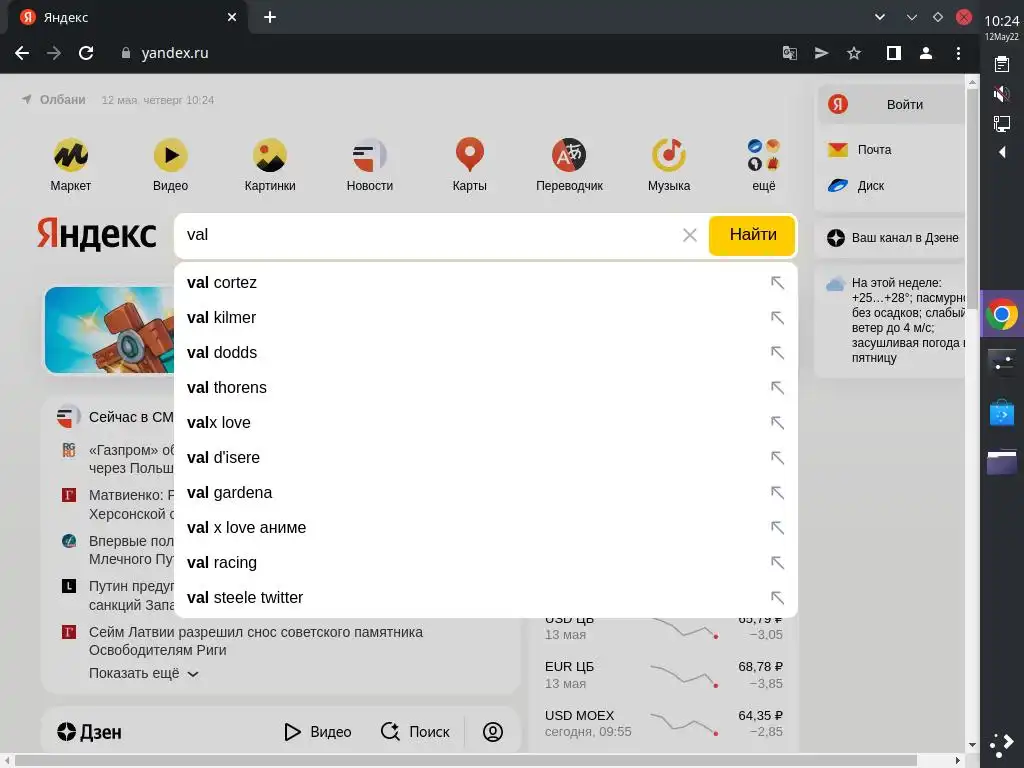
Task: Open Дзен profile circle icon
Action: click(x=493, y=732)
